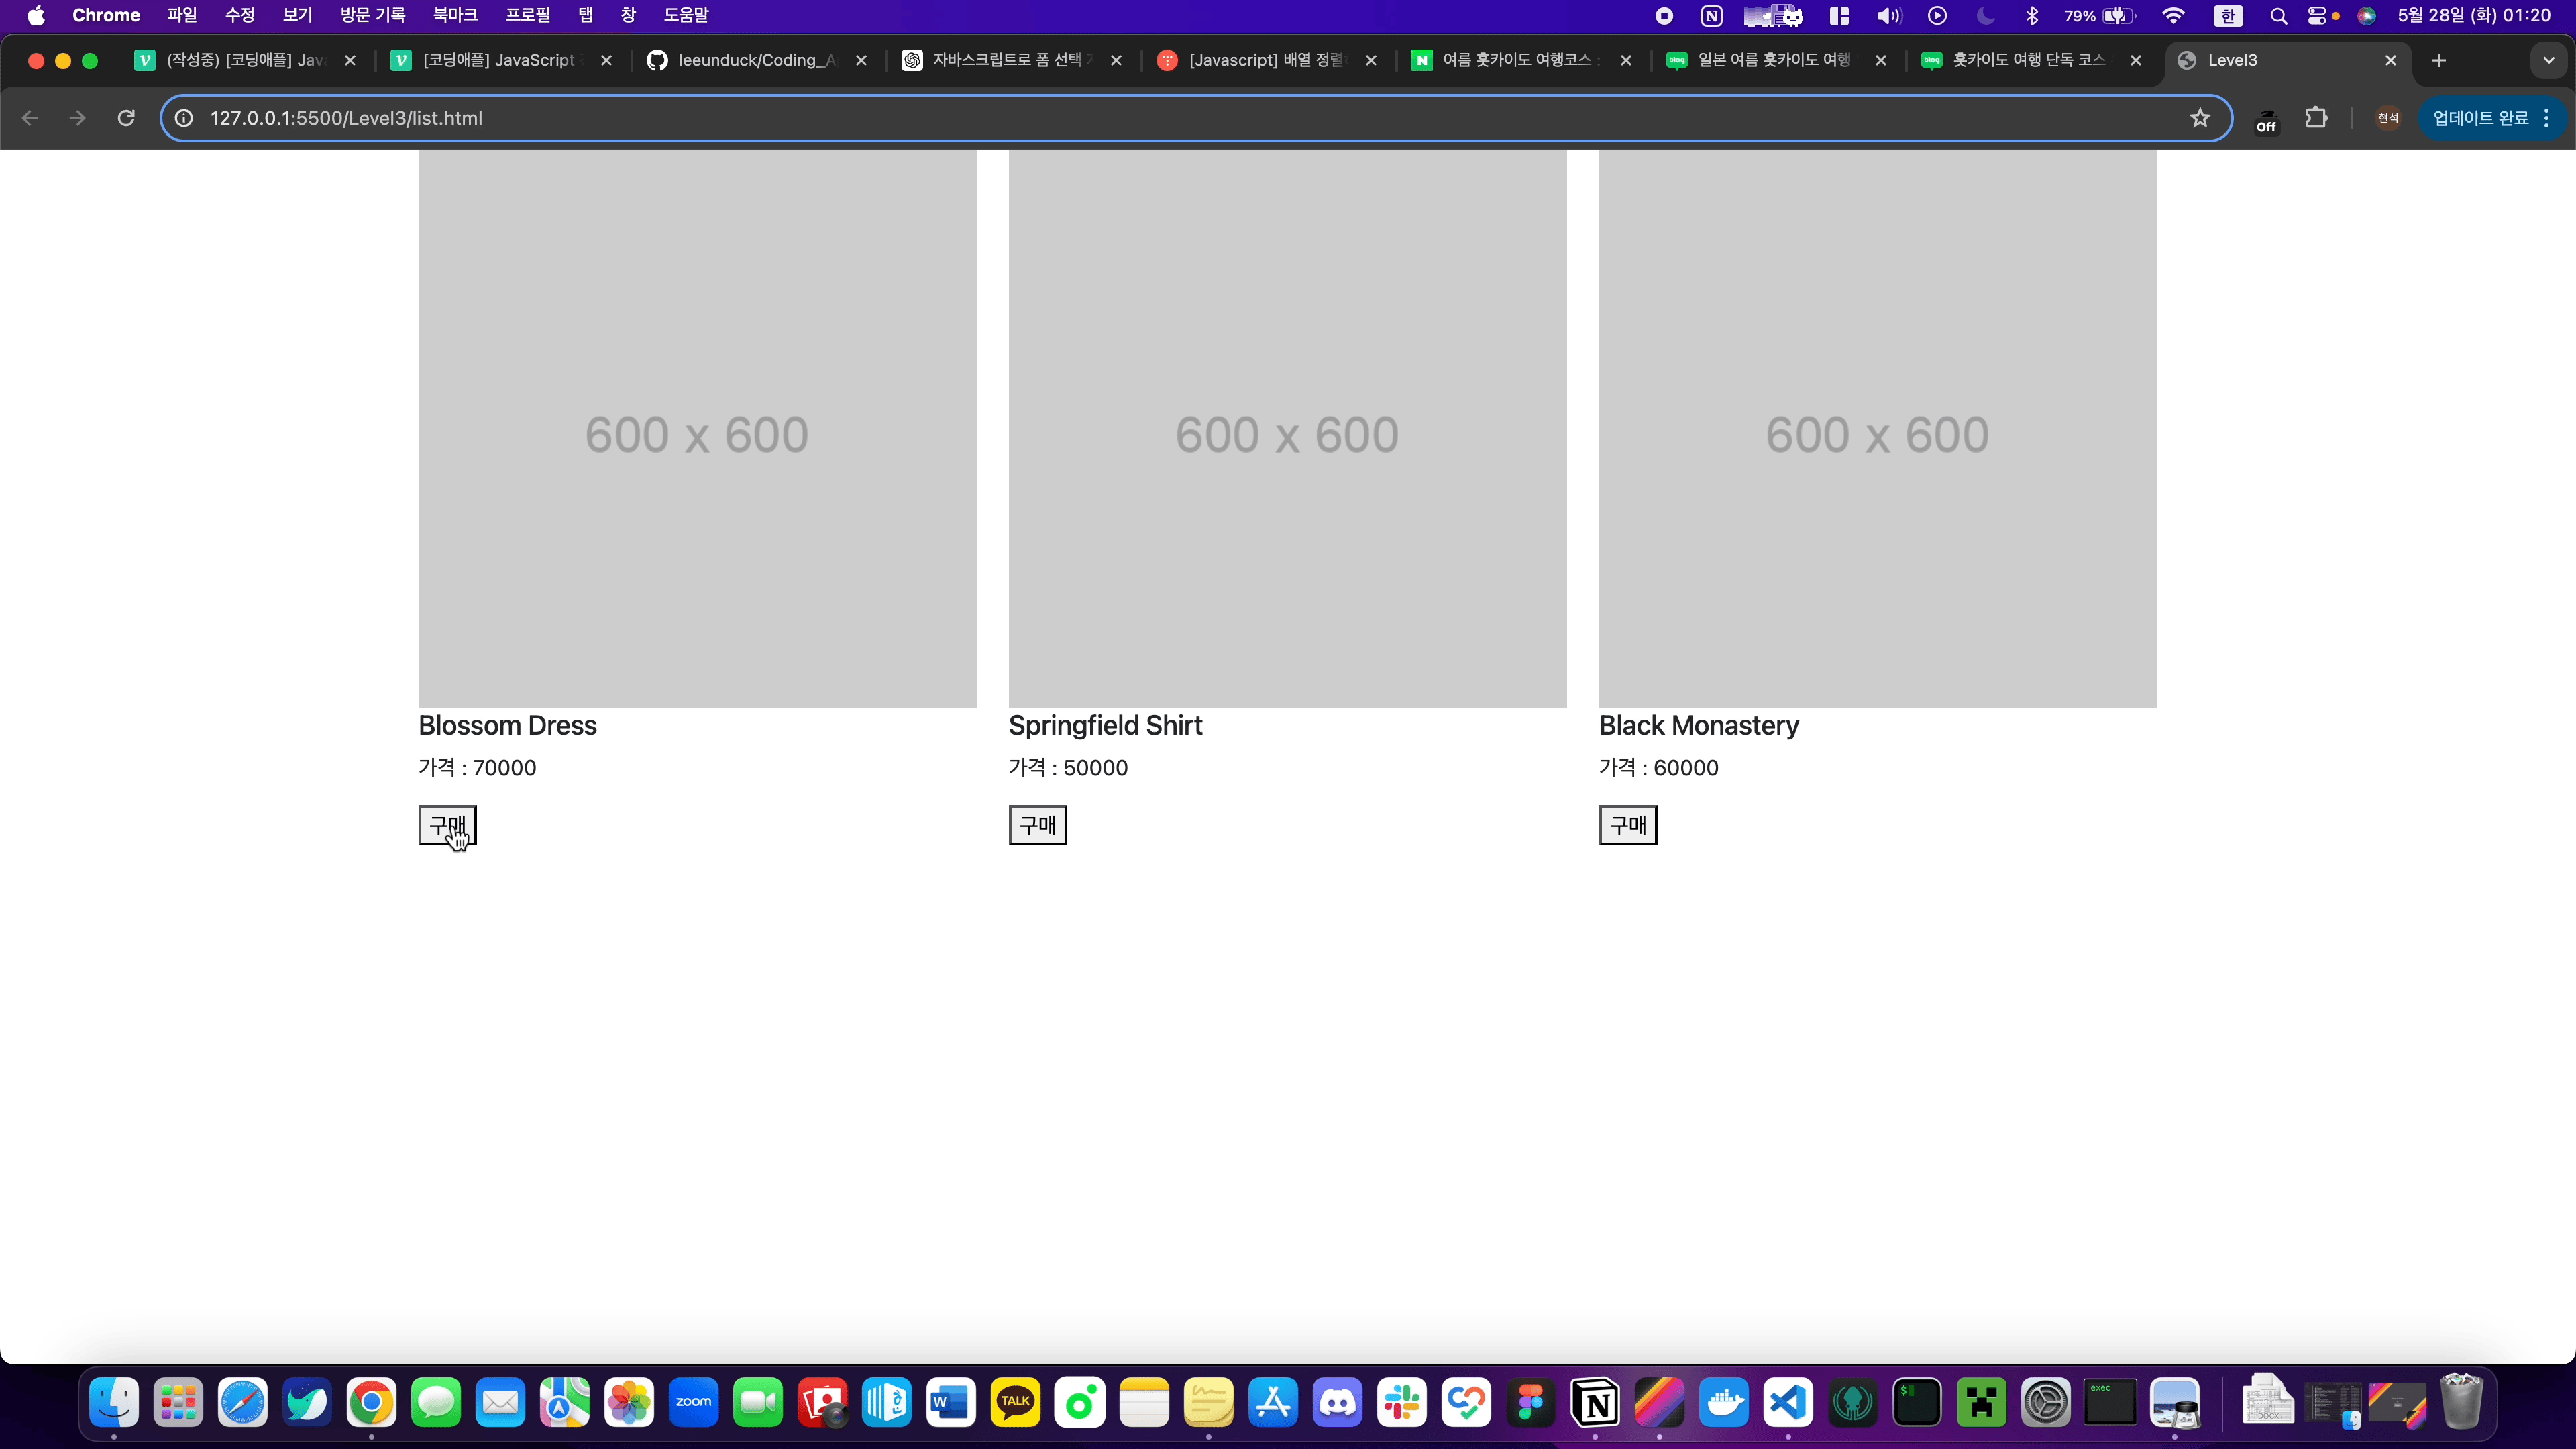Open a new tab with plus button
This screenshot has height=1449, width=2576.
click(2439, 60)
